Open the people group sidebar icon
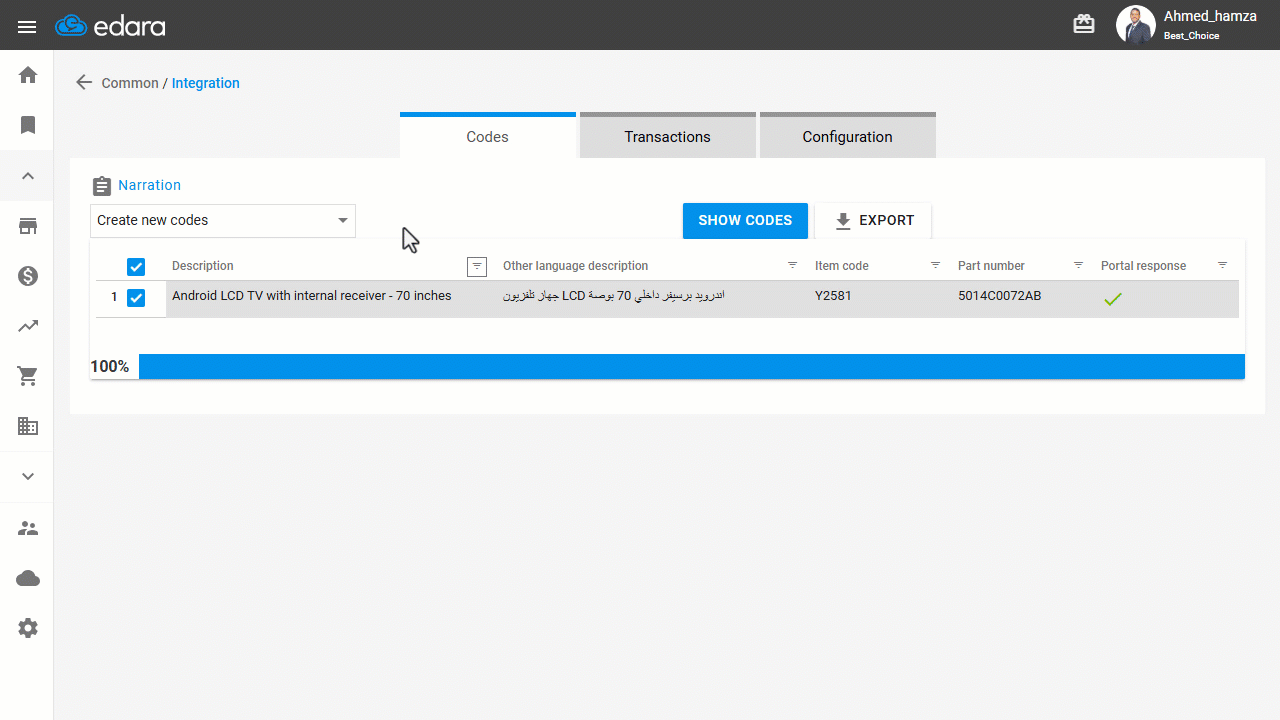Image resolution: width=1280 pixels, height=720 pixels. (x=28, y=528)
